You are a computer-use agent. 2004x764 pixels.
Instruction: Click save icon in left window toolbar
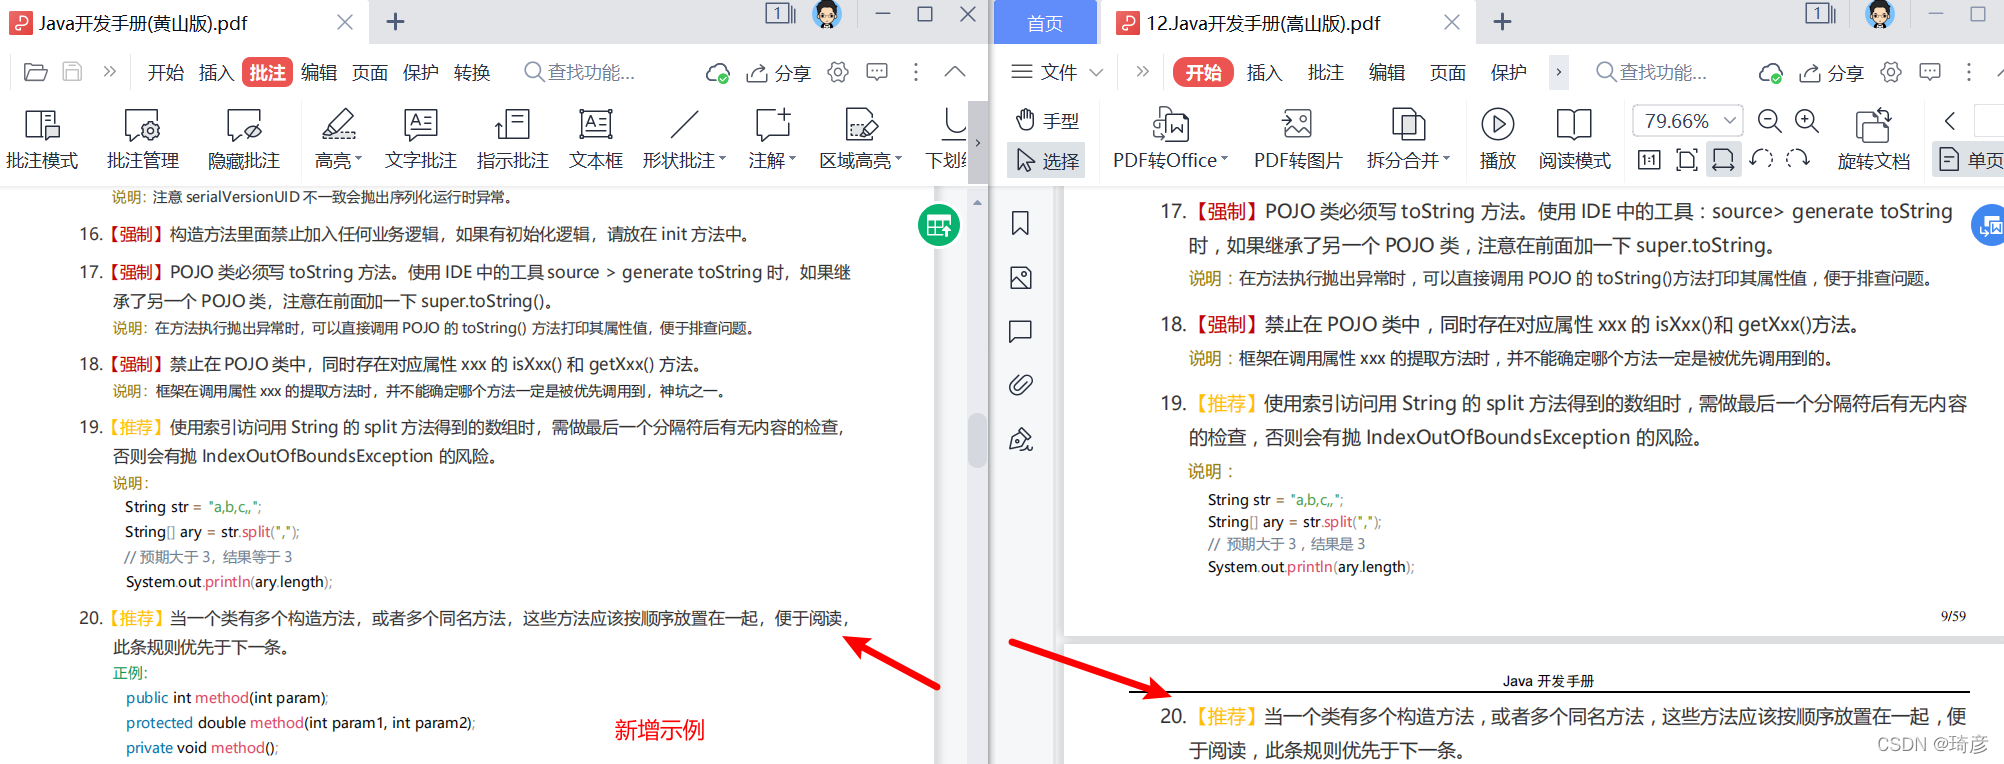[72, 72]
